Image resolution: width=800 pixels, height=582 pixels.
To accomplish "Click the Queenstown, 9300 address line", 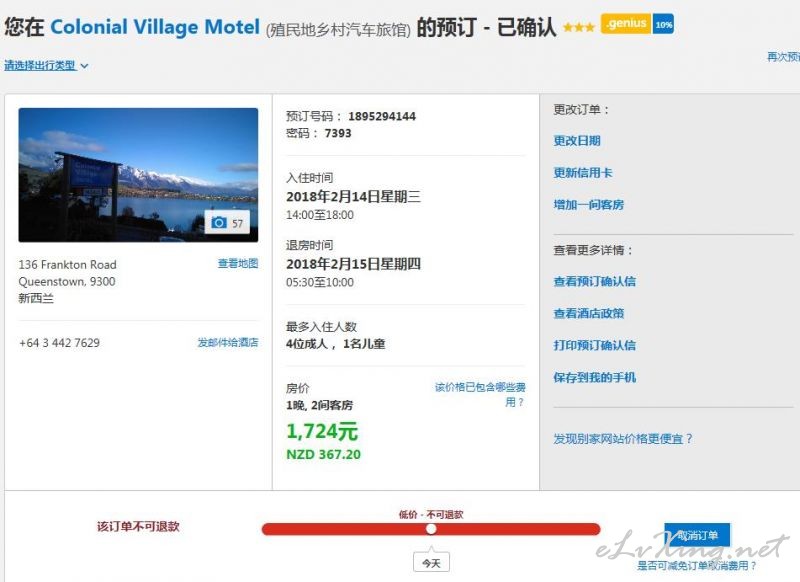I will pos(67,282).
